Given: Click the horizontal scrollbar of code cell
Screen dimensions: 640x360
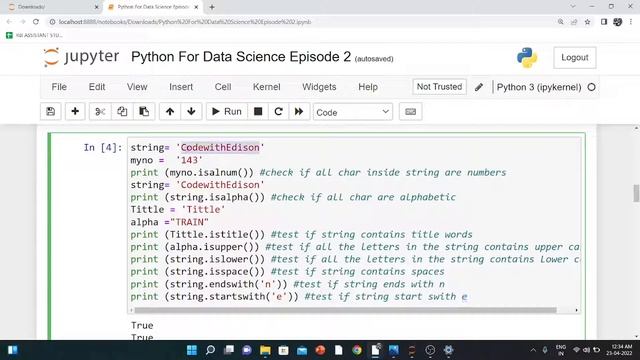Looking at the screenshot, I should coord(345,310).
